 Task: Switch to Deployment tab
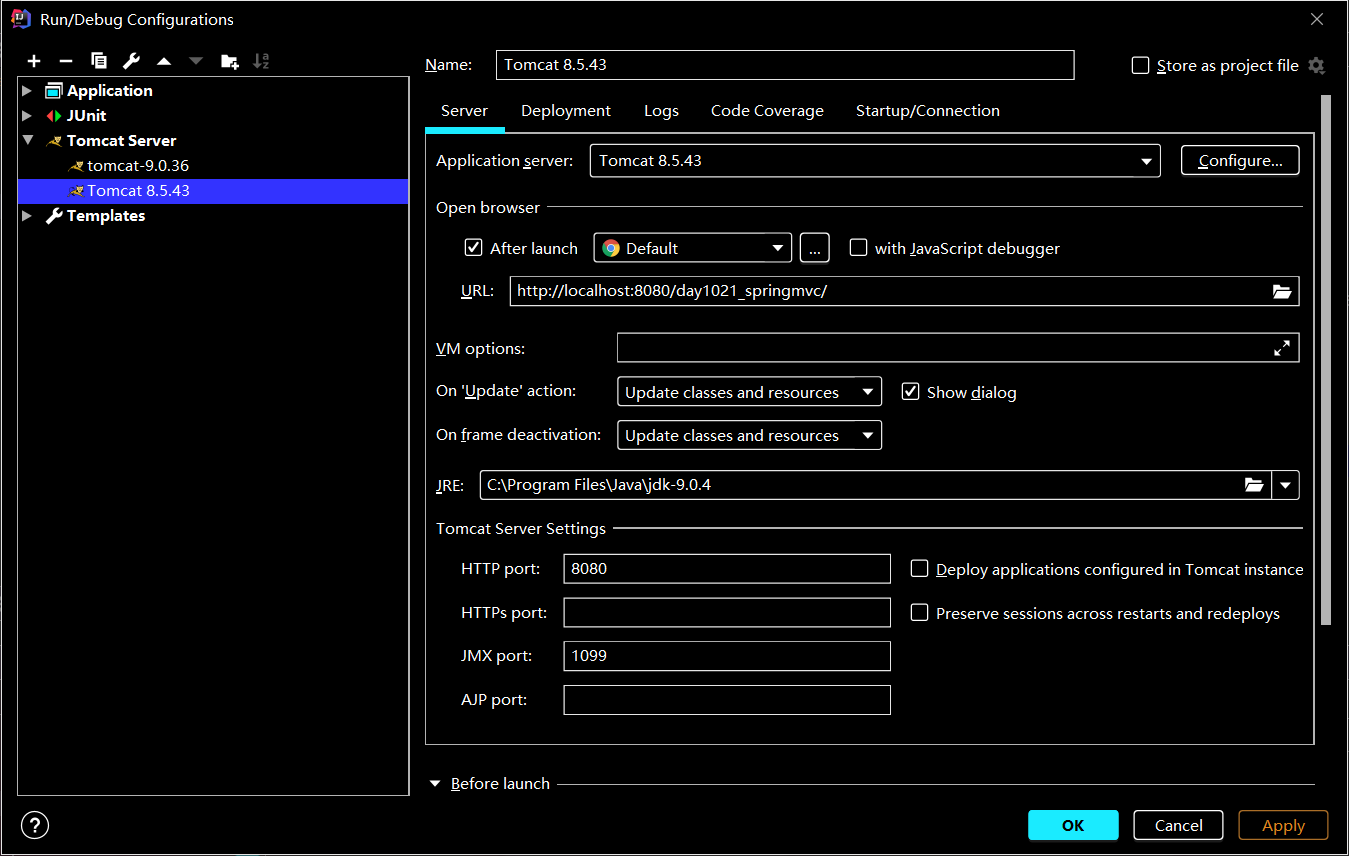coord(566,111)
